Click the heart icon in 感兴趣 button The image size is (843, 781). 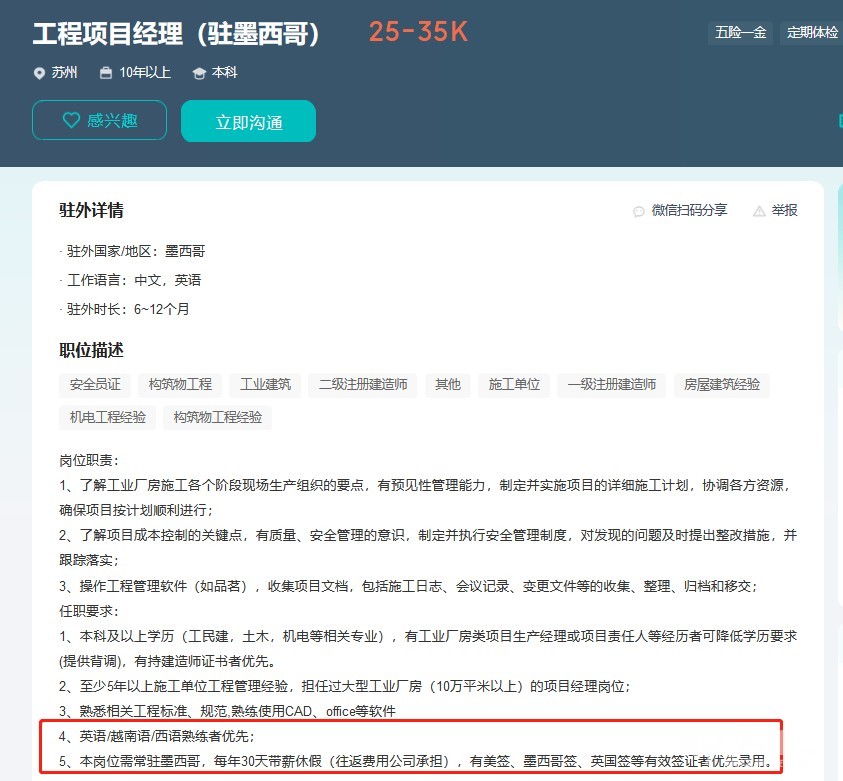(x=71, y=120)
